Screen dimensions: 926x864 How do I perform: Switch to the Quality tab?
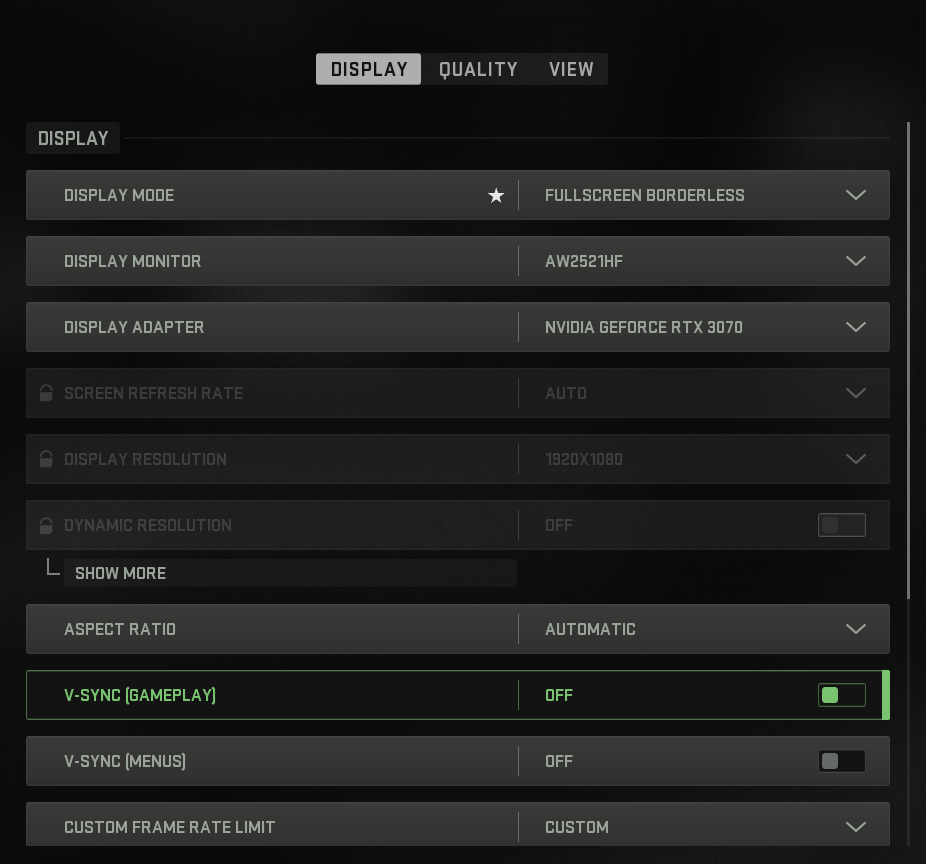478,69
